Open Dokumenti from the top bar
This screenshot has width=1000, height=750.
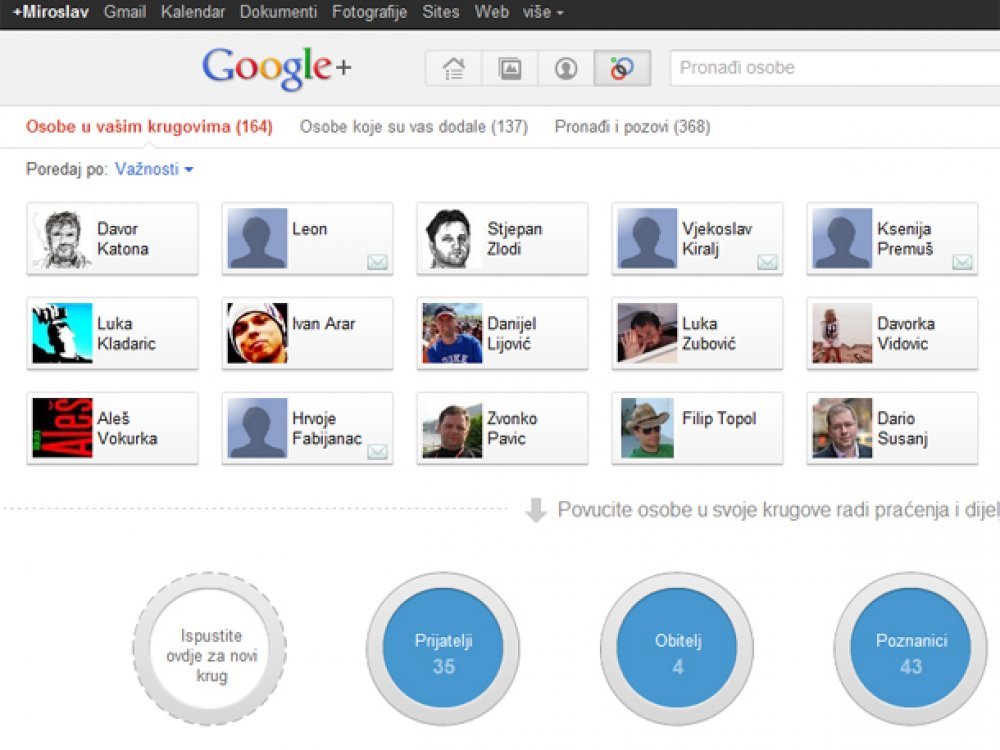pyautogui.click(x=278, y=12)
